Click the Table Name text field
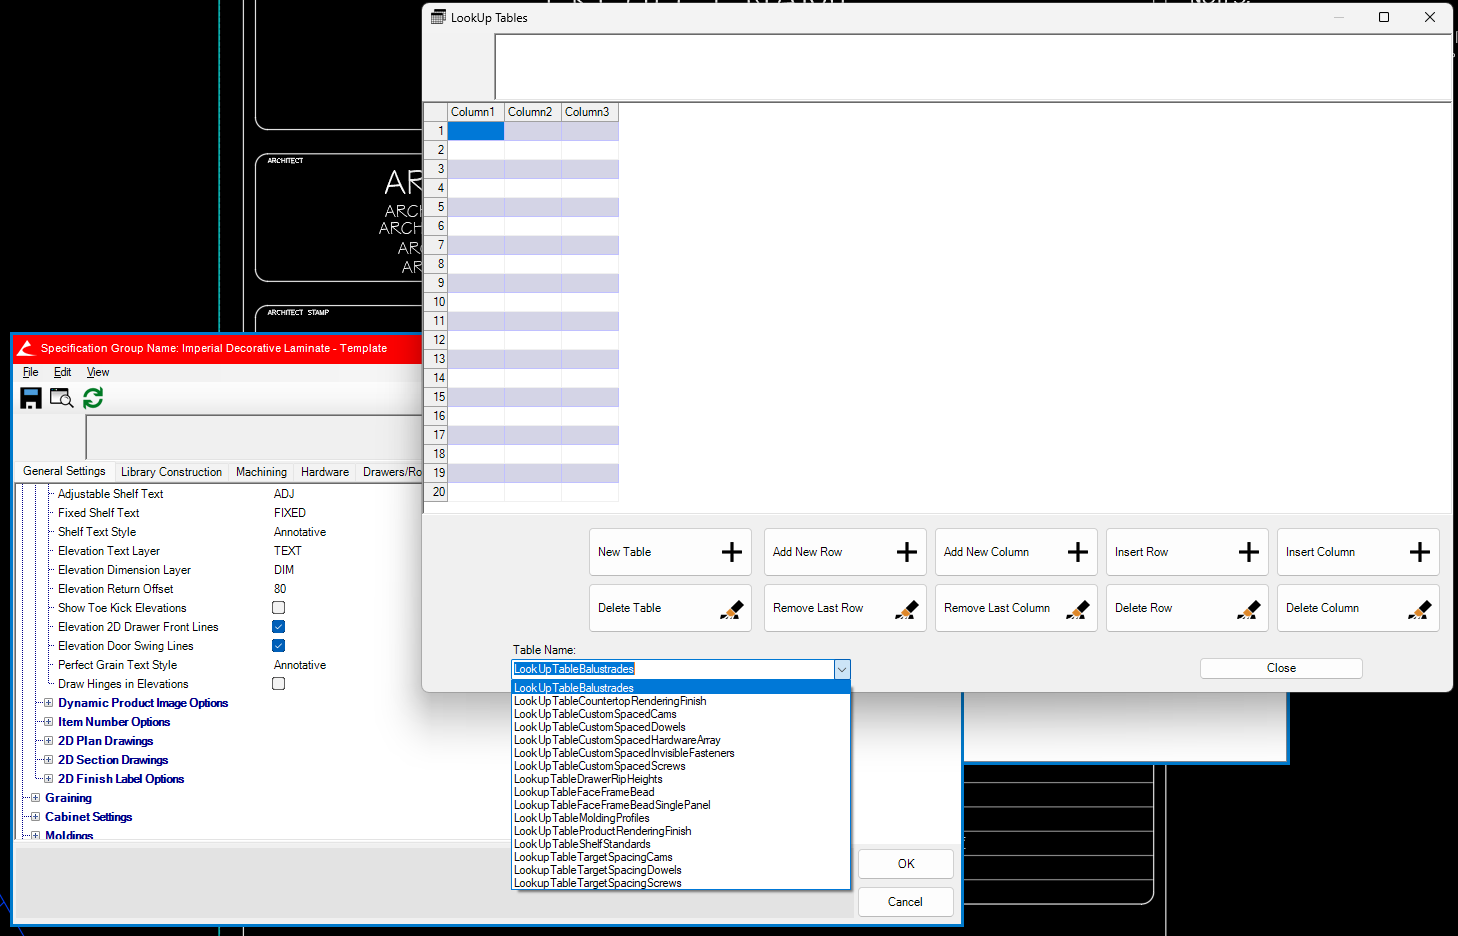1458x936 pixels. (673, 669)
